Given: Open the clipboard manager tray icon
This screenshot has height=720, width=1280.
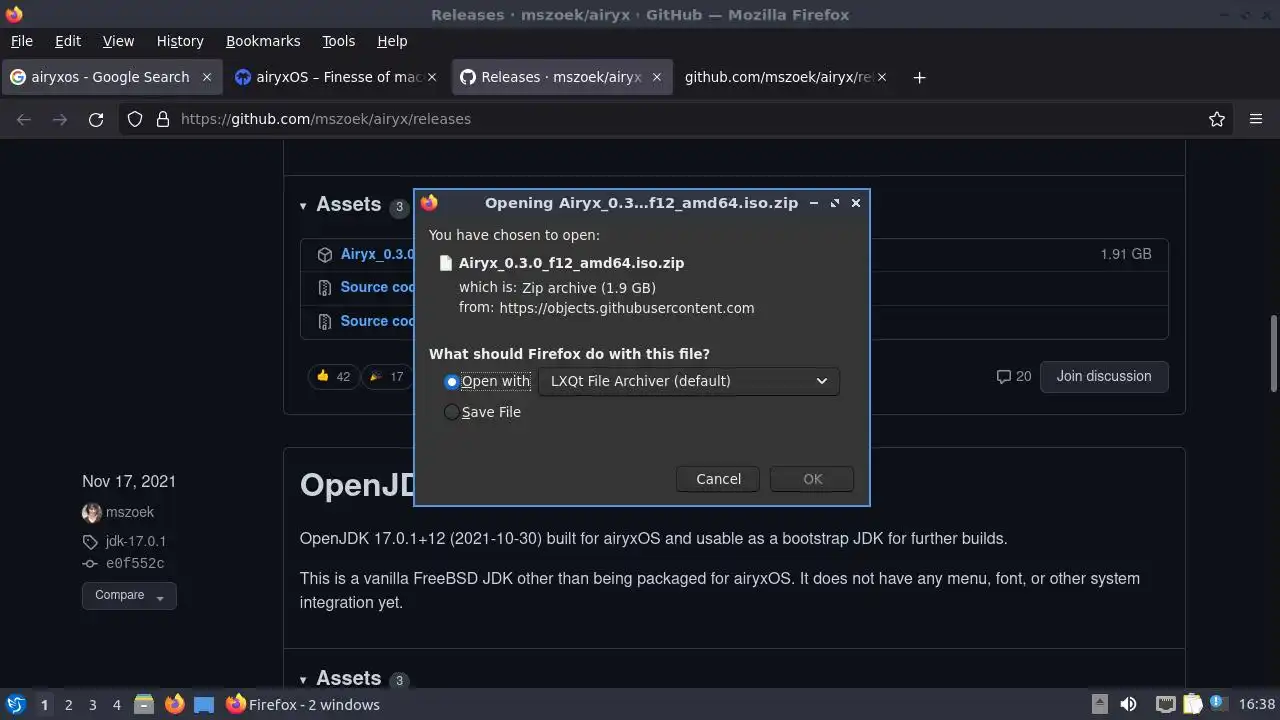Looking at the screenshot, I should coord(1192,704).
